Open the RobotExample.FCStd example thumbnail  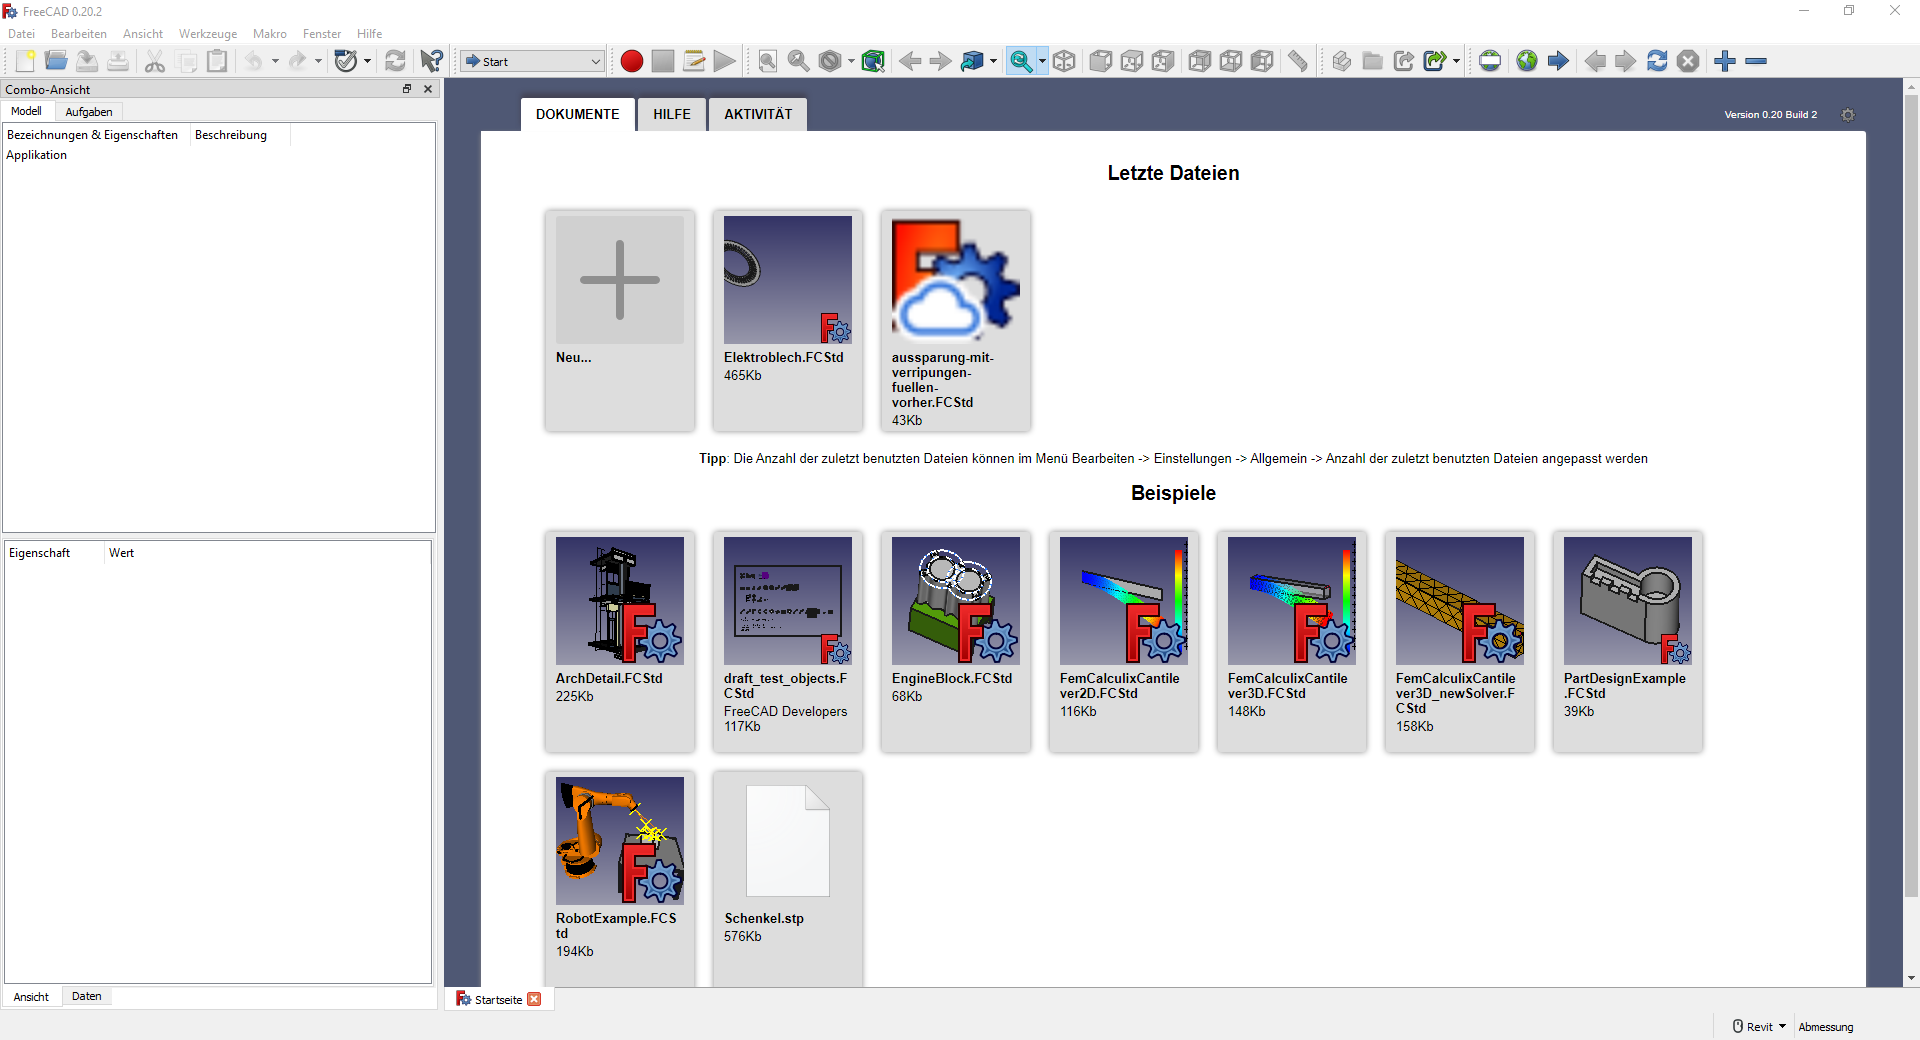619,840
